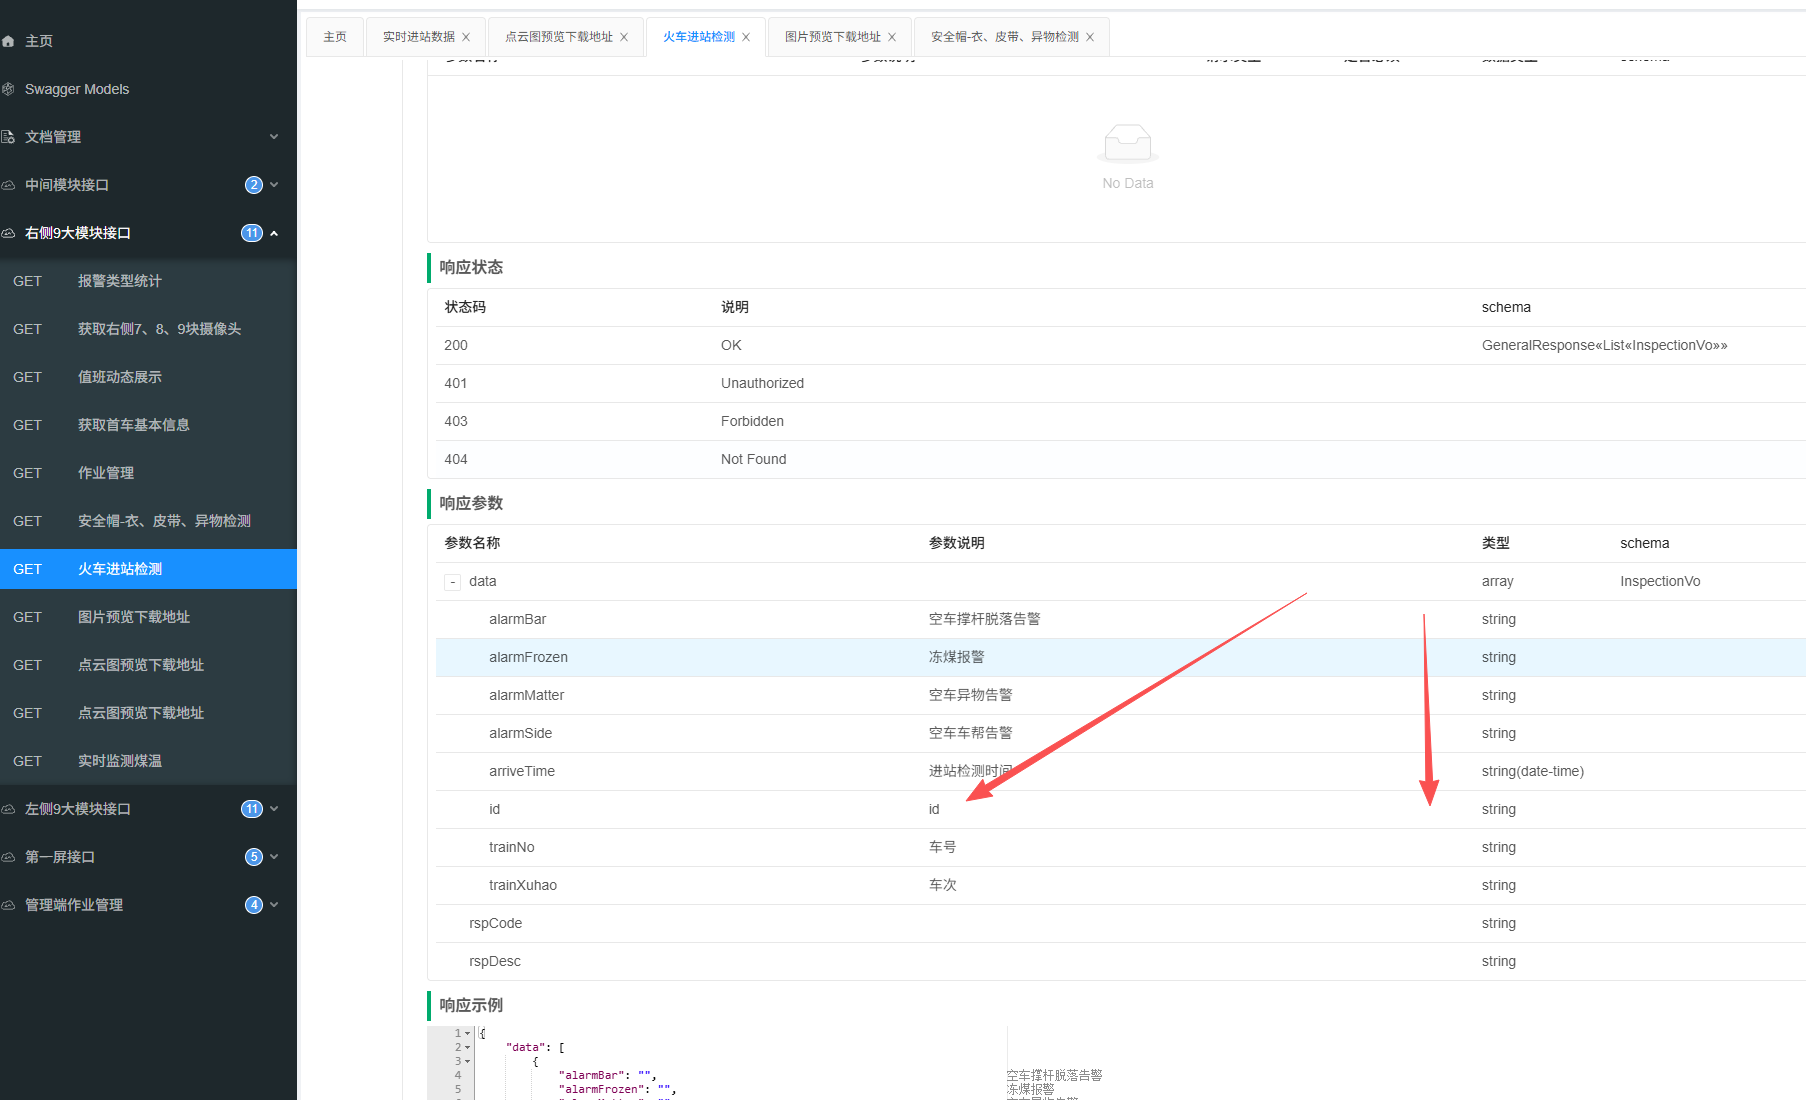Select the GET 值班动态展示 sidebar entry
This screenshot has width=1806, height=1100.
120,377
